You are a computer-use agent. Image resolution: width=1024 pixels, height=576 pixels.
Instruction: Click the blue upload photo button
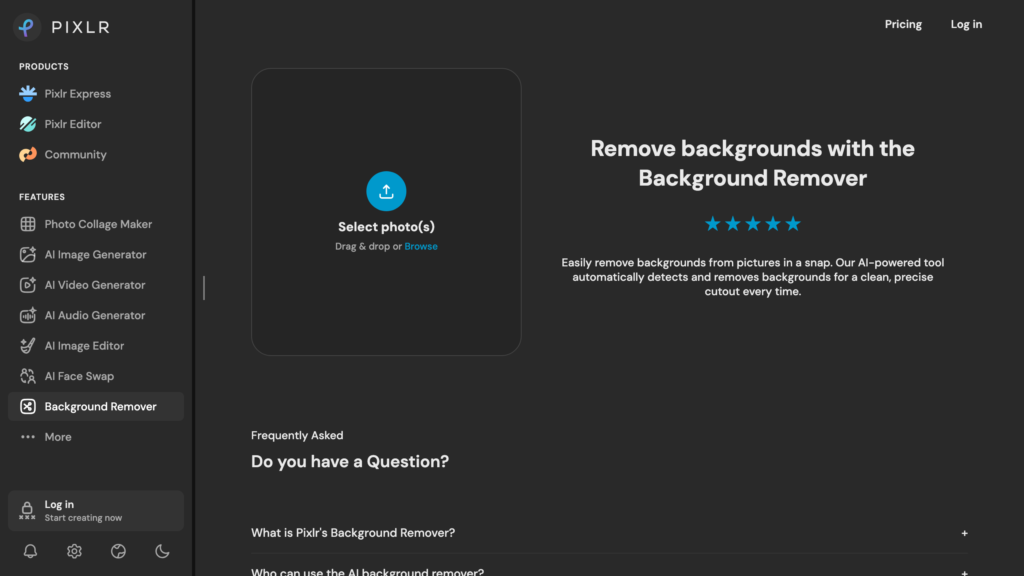click(x=386, y=191)
